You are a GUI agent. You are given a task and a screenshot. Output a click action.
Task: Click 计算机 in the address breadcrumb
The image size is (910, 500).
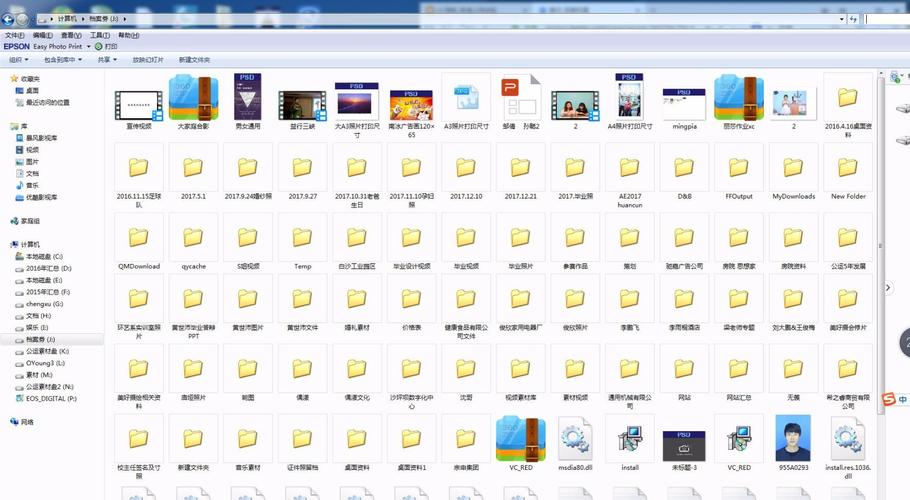(67, 19)
